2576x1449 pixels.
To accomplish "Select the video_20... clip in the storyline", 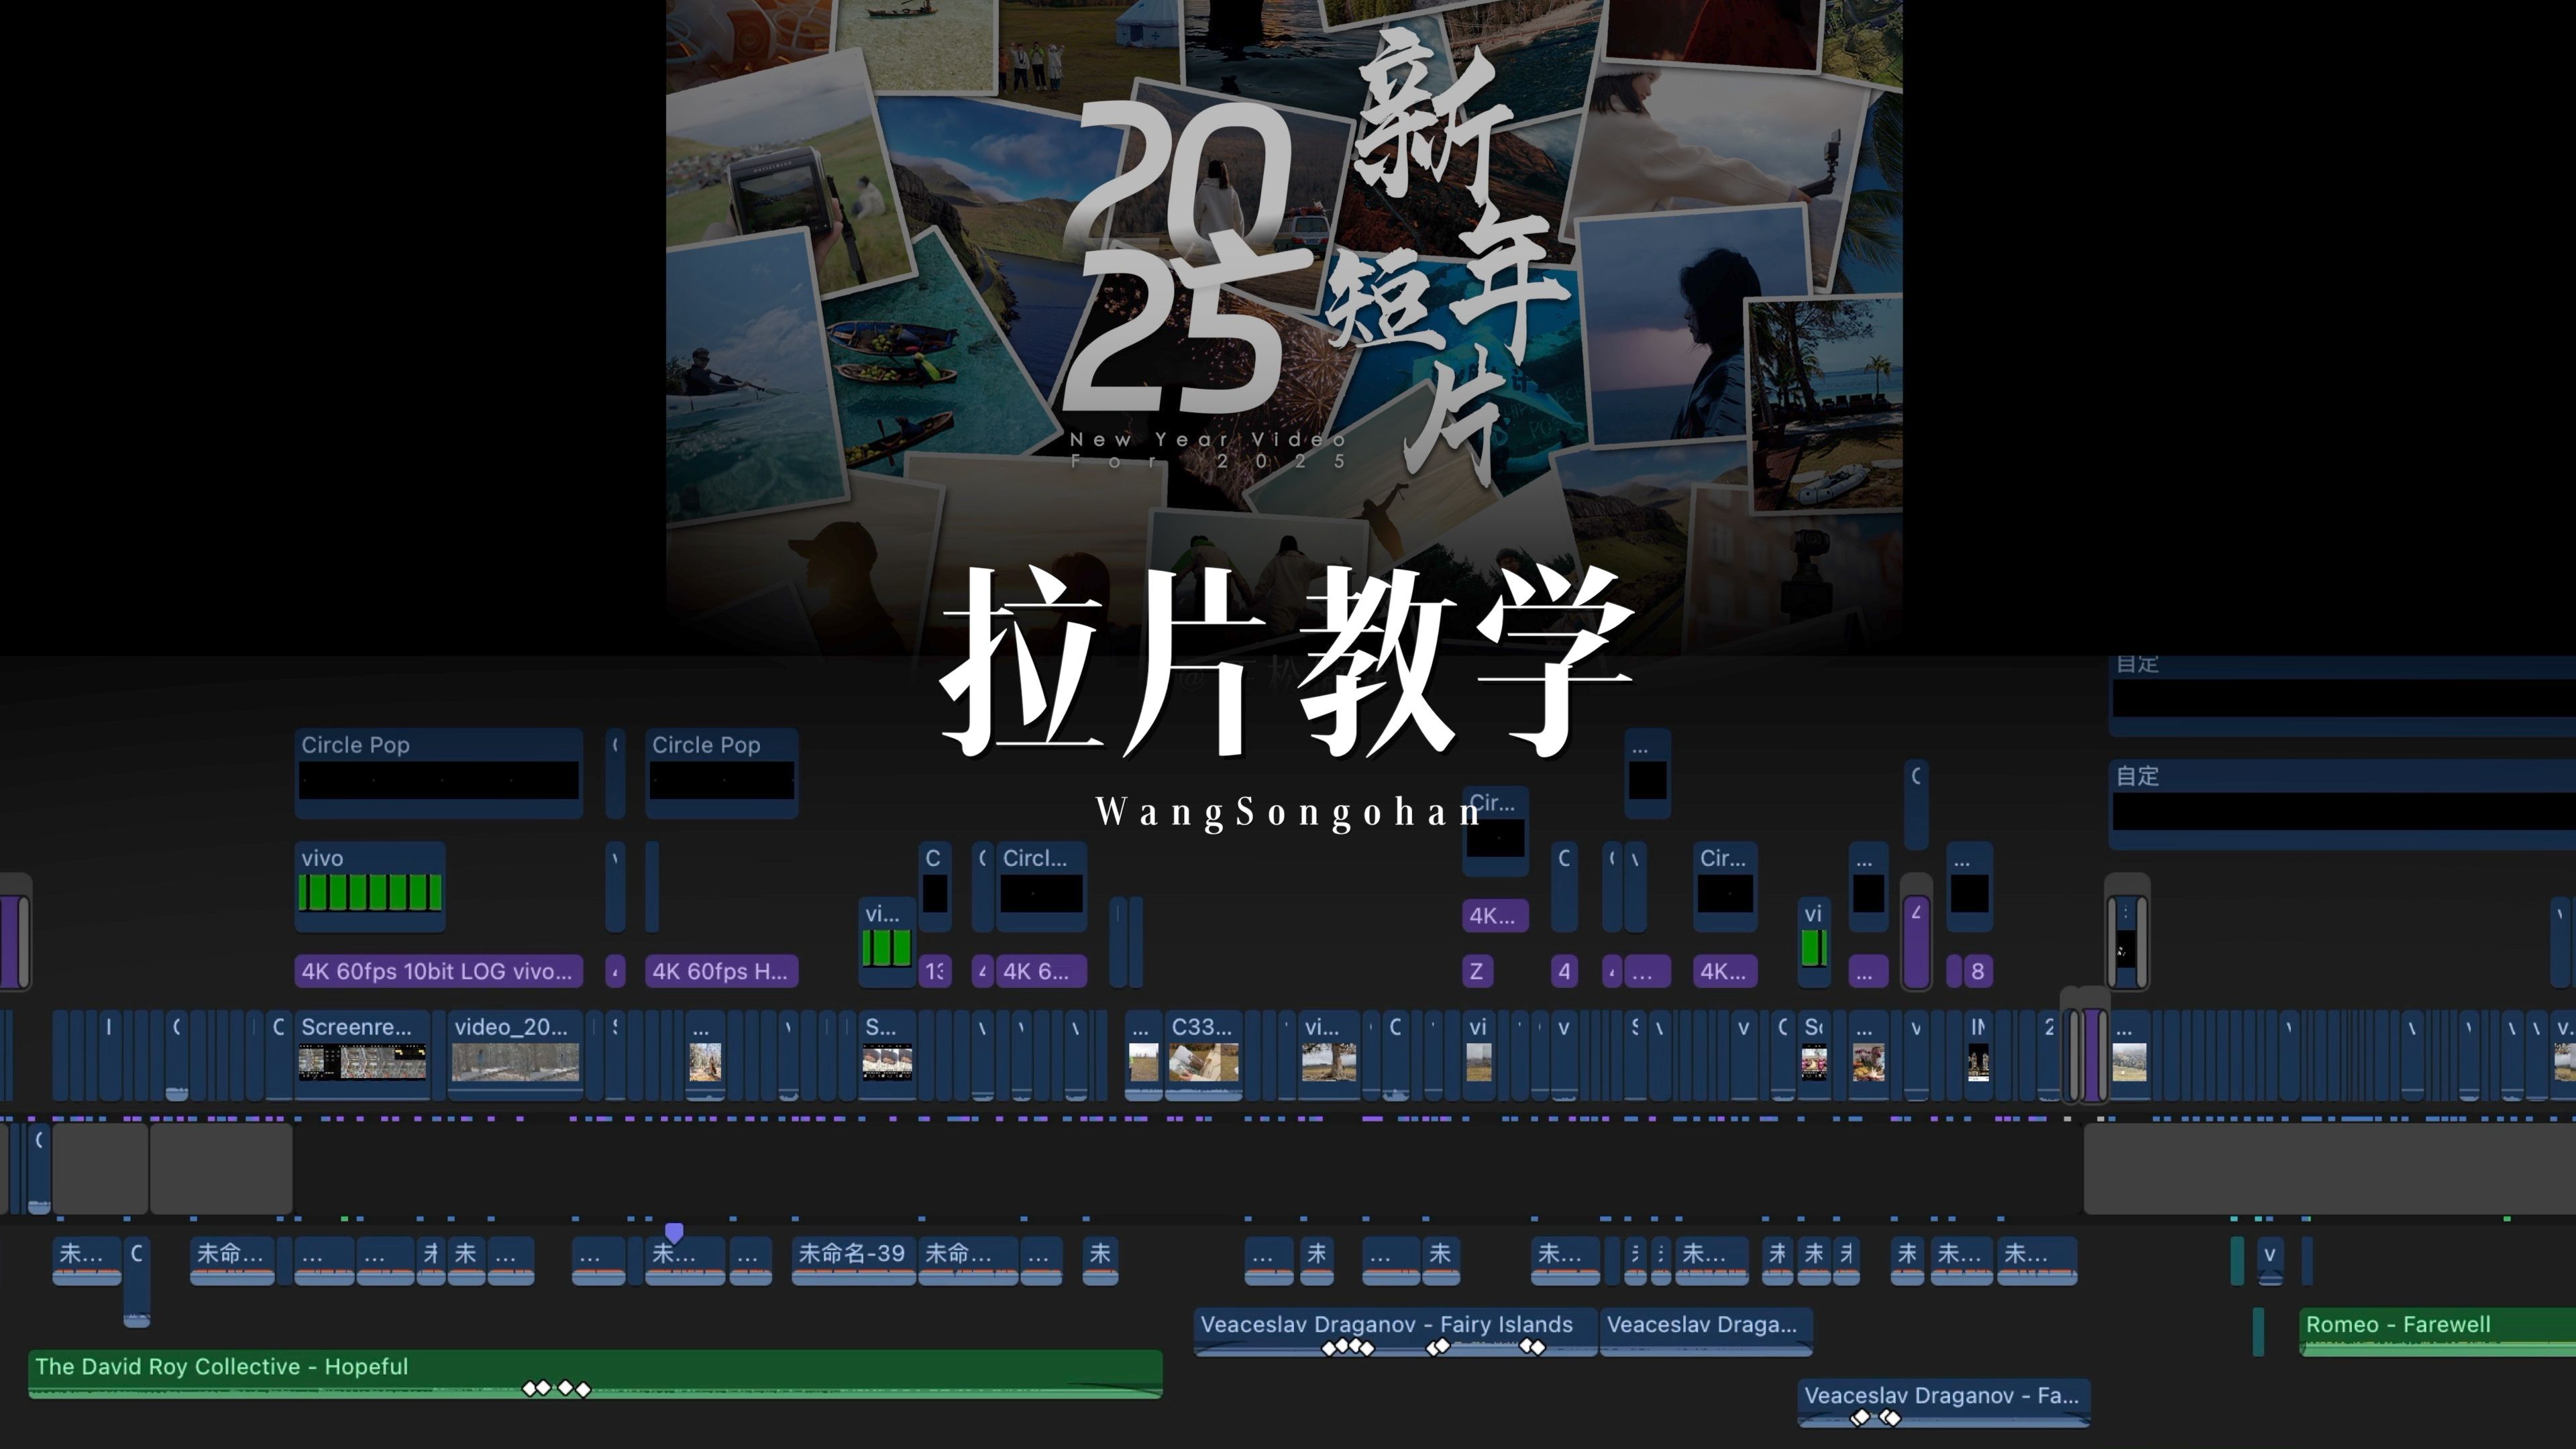I will [515, 1055].
